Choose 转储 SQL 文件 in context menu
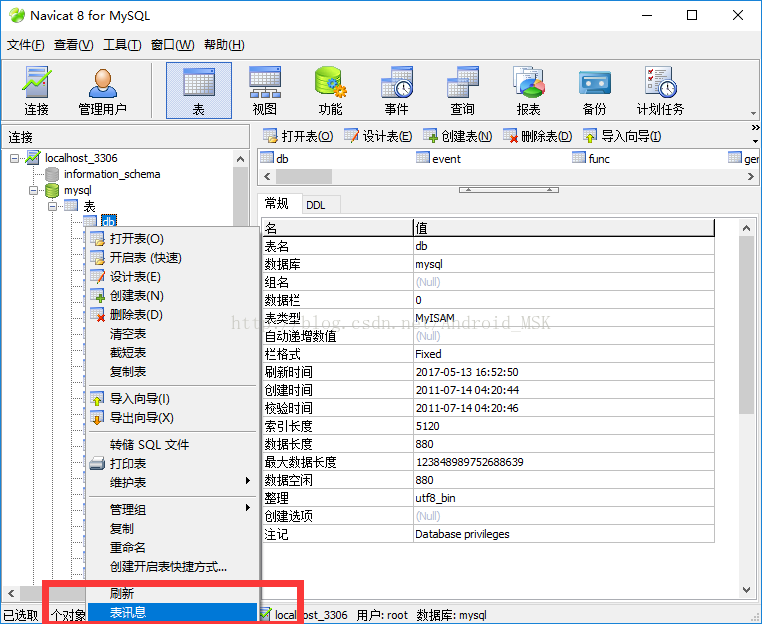Screen dimensions: 762x624 (173, 444)
